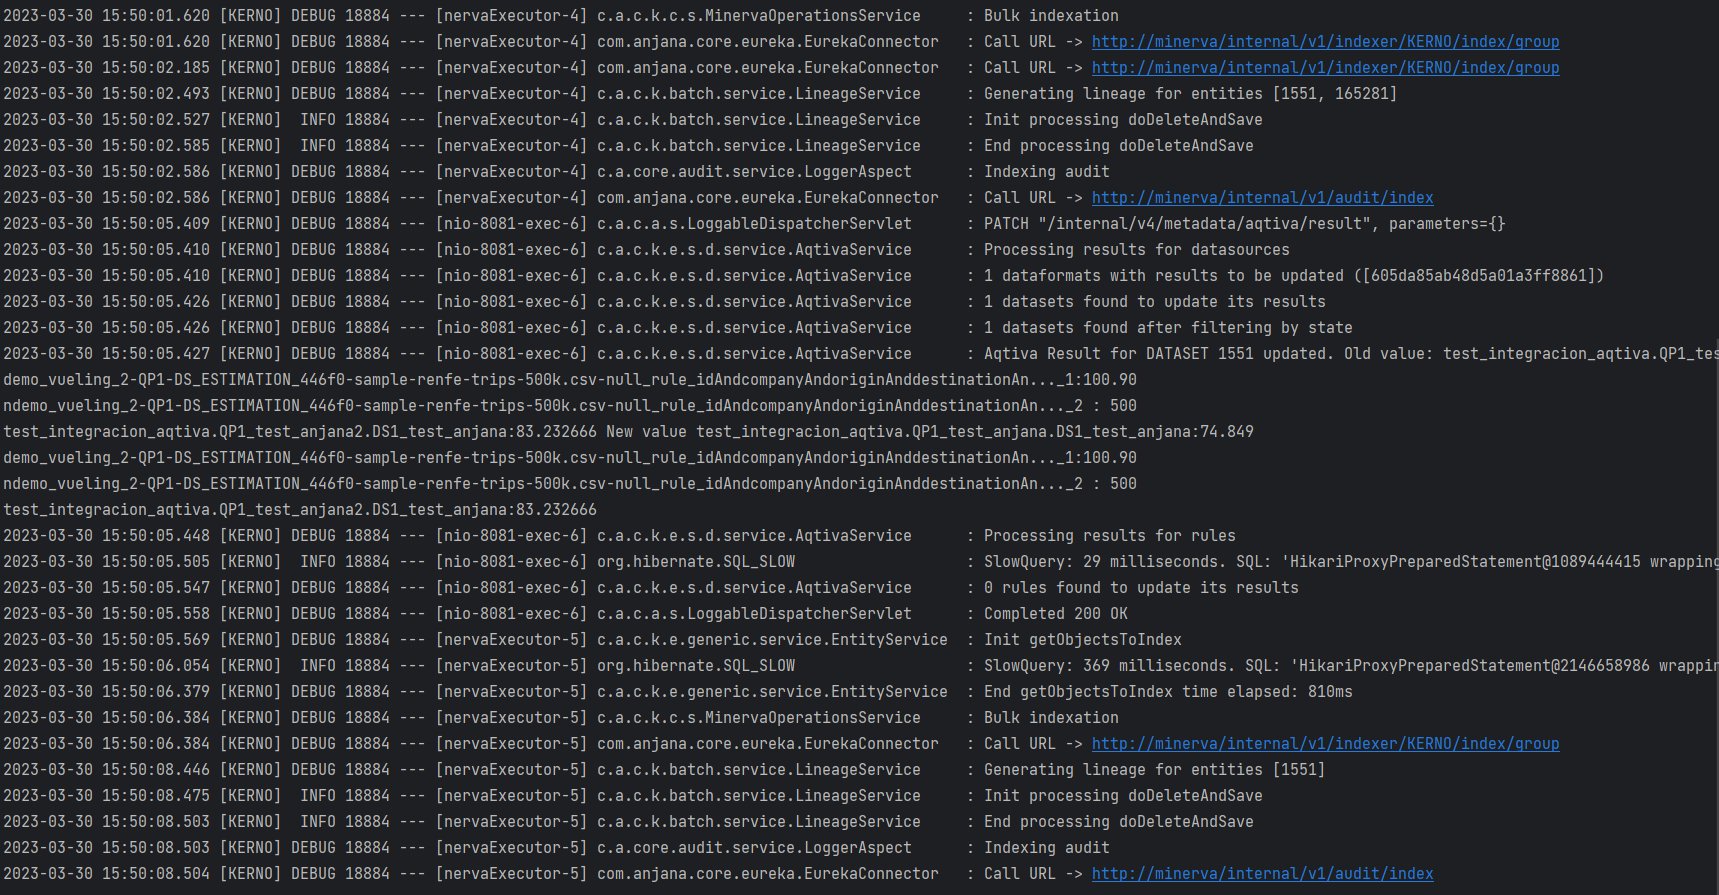Select 'Processing results for rules' log text
This screenshot has height=895, width=1719.
click(1109, 536)
